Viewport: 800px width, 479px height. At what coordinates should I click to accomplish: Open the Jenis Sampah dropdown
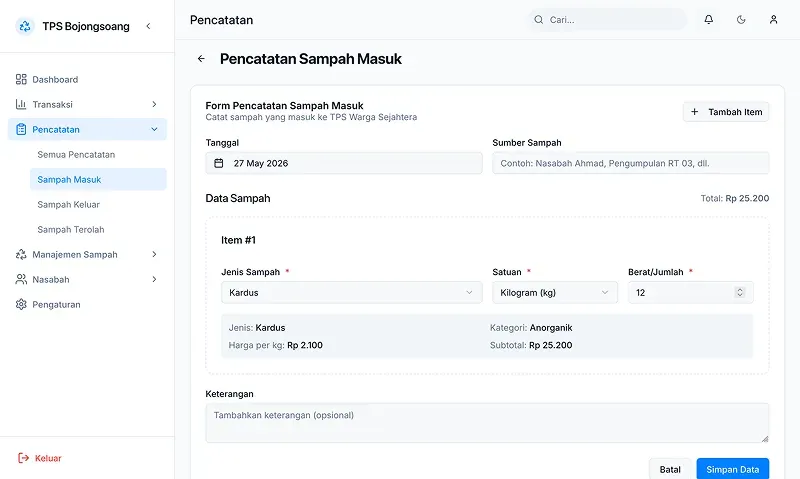coord(352,292)
